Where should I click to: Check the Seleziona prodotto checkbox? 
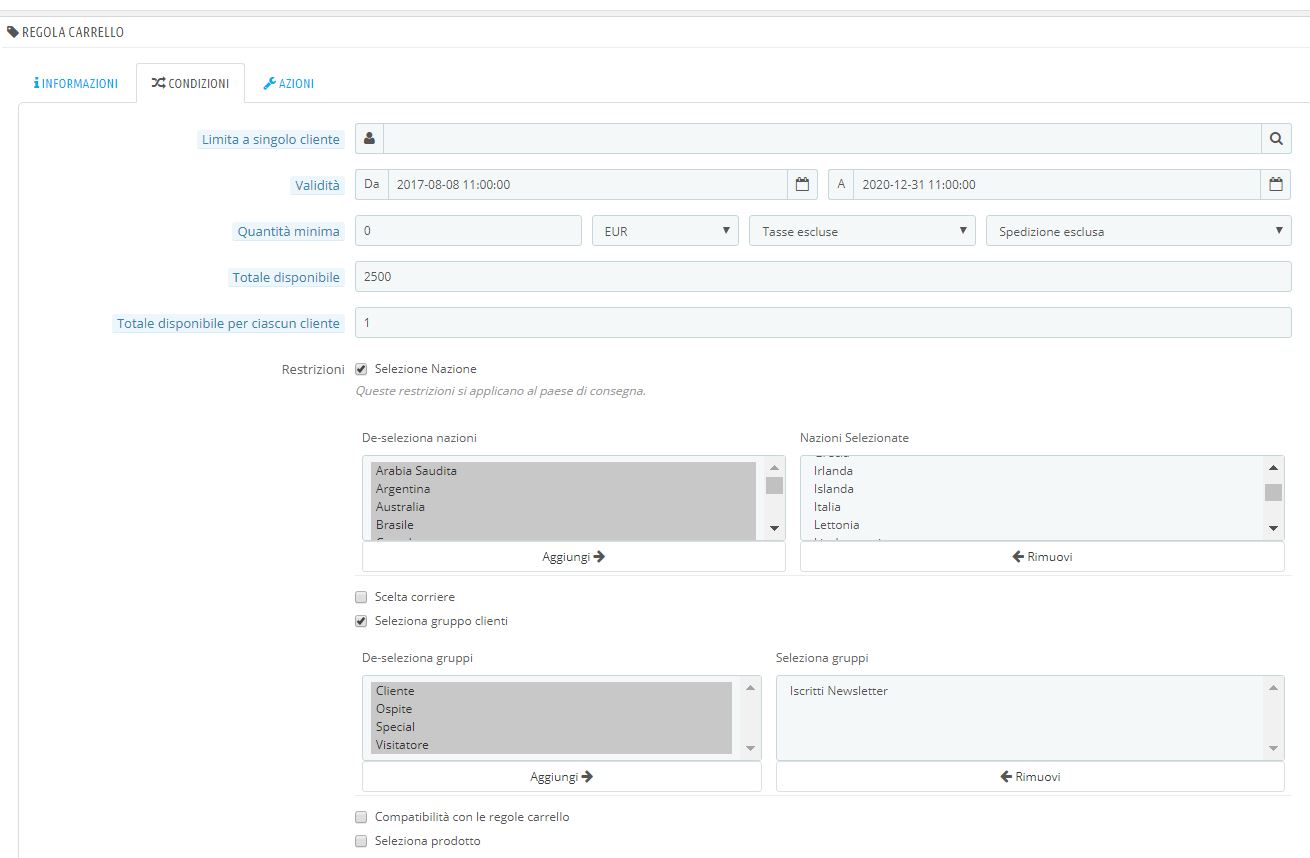(361, 841)
